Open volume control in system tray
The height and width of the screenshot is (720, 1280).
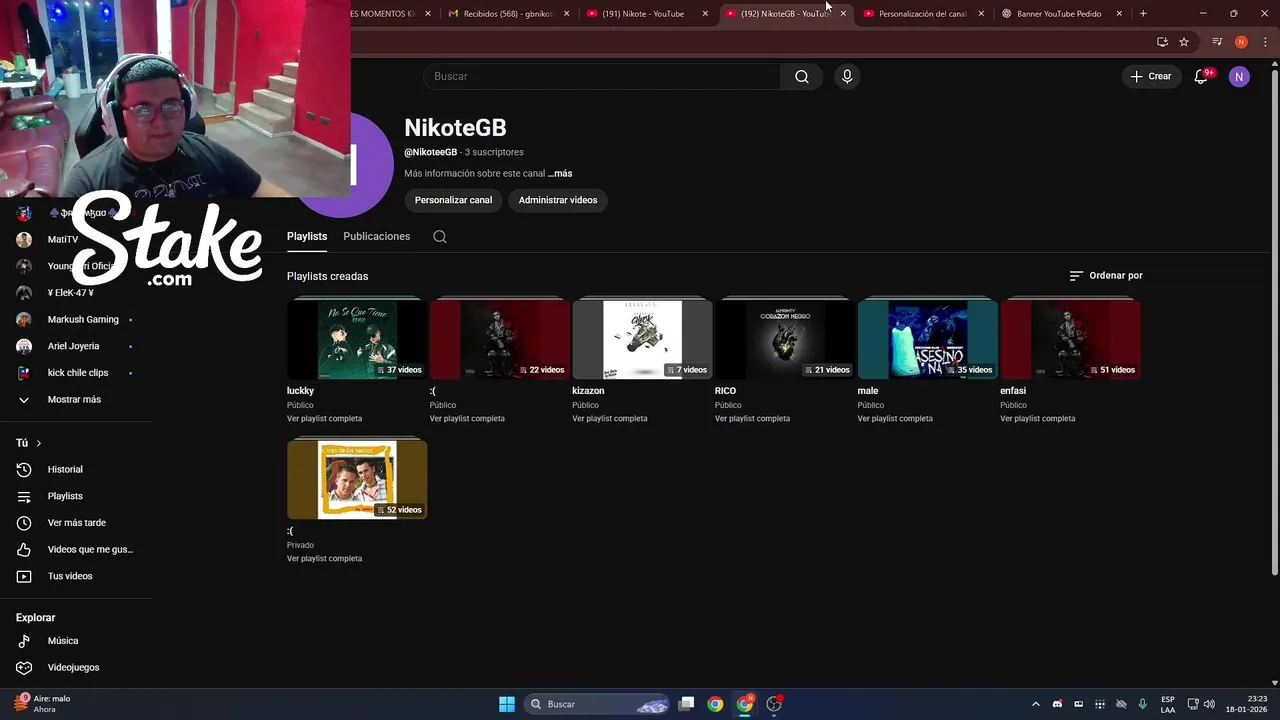(1209, 704)
